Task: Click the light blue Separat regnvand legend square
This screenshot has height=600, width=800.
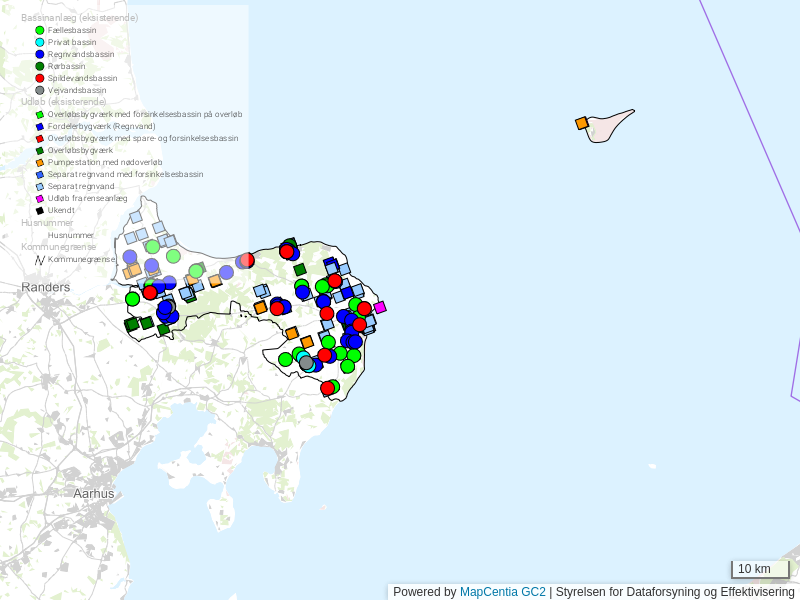Action: pos(40,187)
